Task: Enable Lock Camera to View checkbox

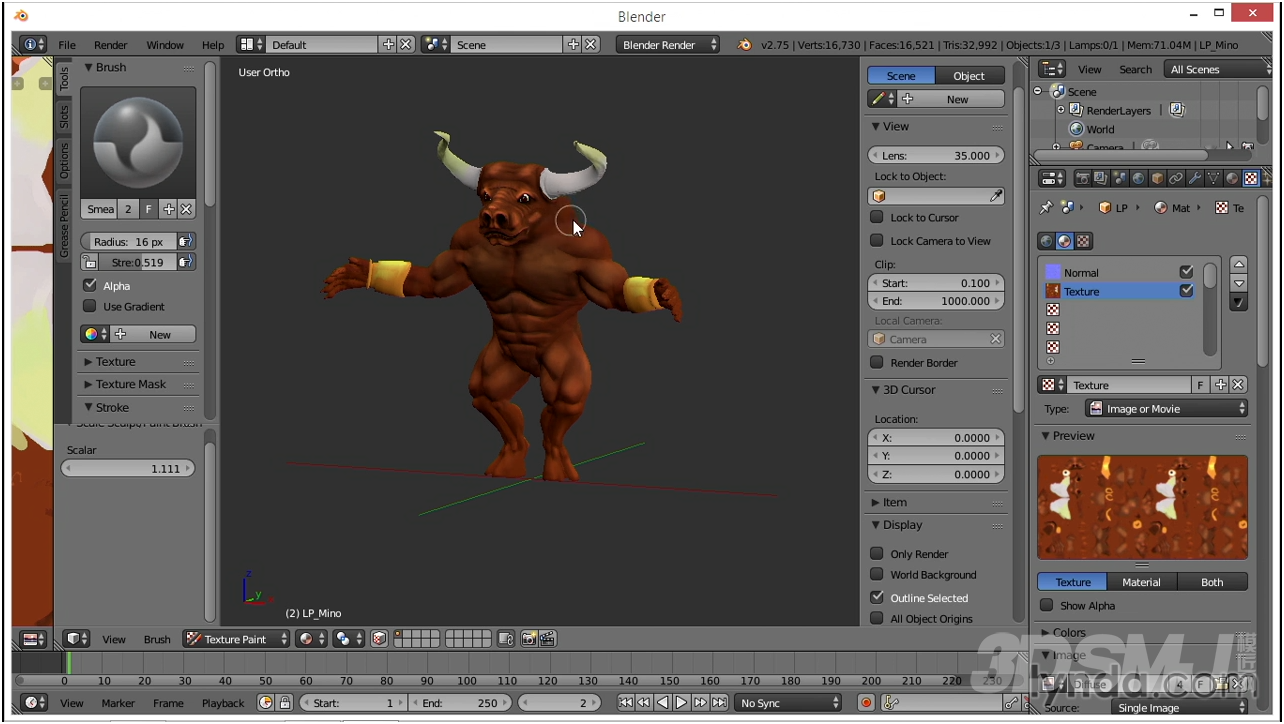Action: point(877,240)
